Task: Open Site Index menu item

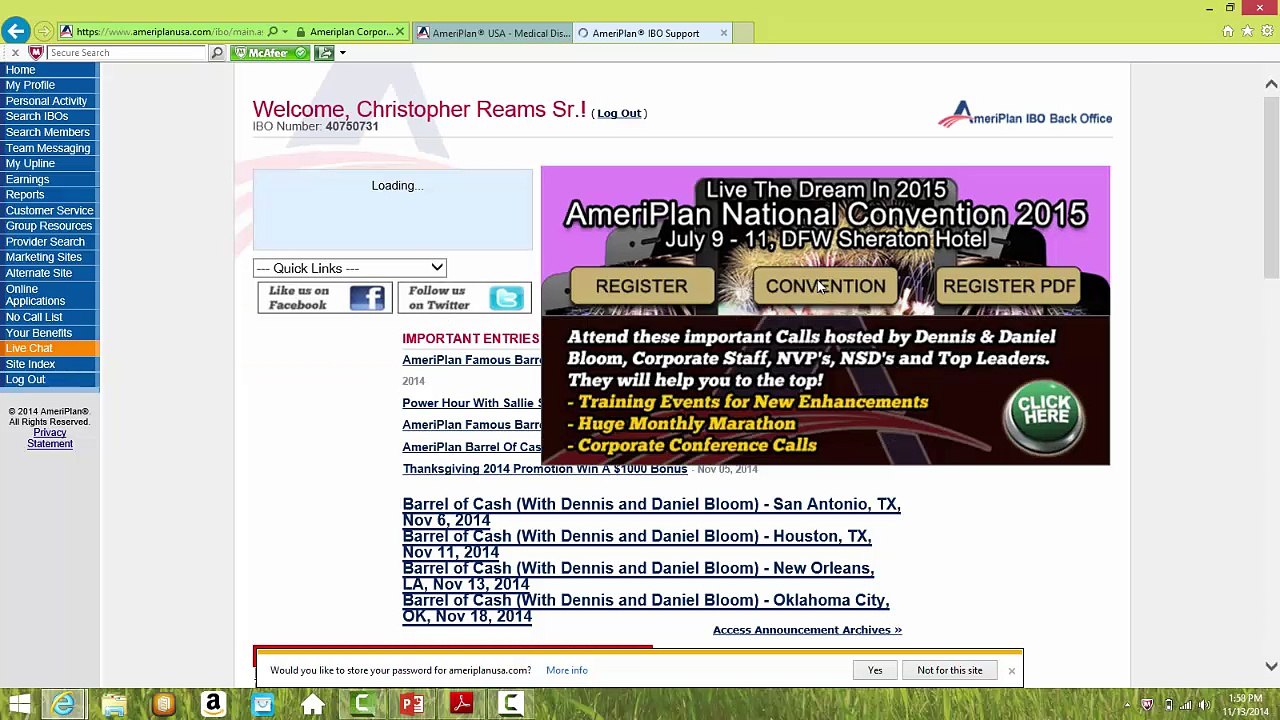Action: (x=49, y=364)
